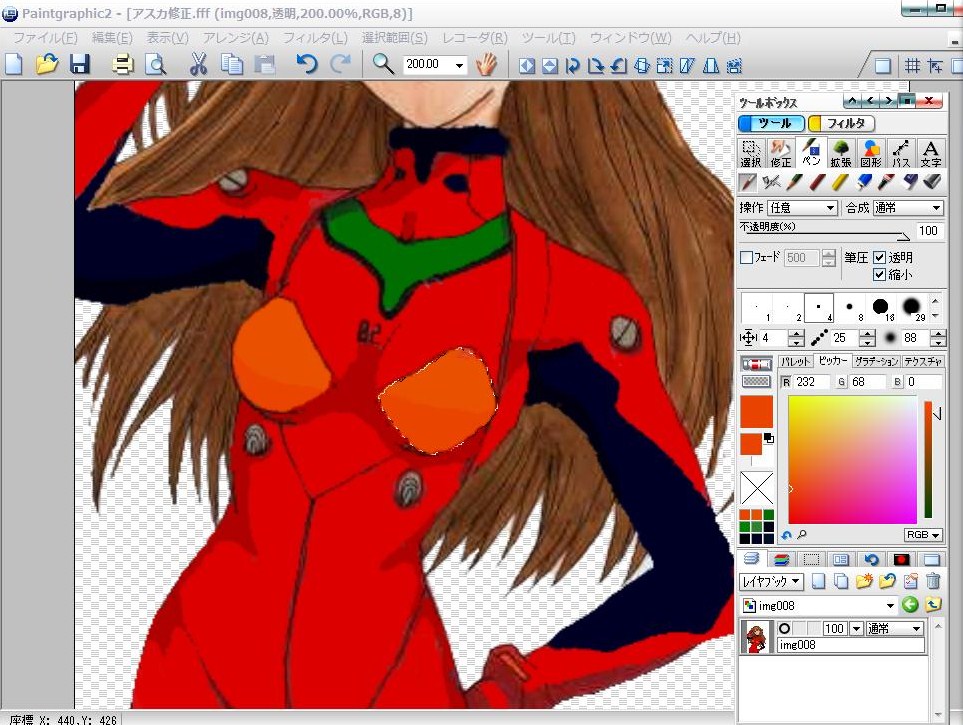Screen dimensions: 963x725
Task: Select the パス path tool group
Action: [901, 153]
